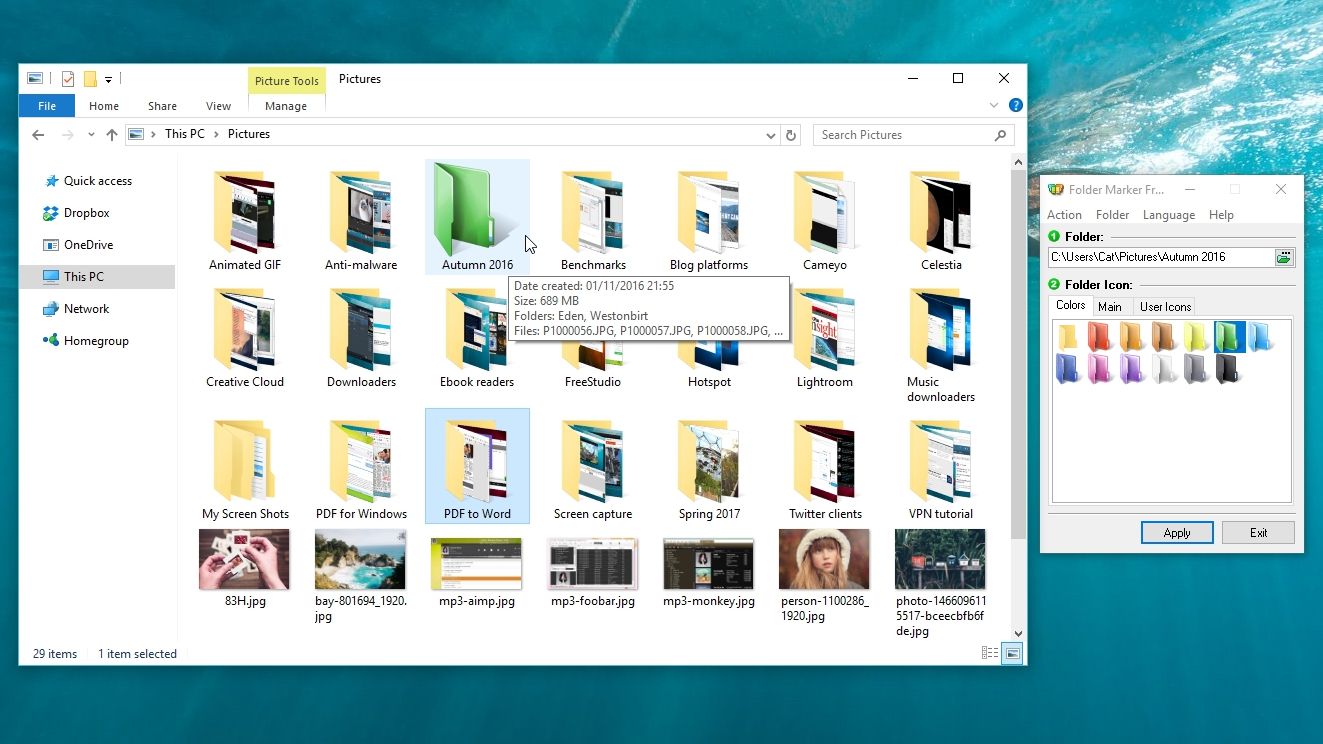Click the up-arrow to go to parent folder

coord(112,134)
